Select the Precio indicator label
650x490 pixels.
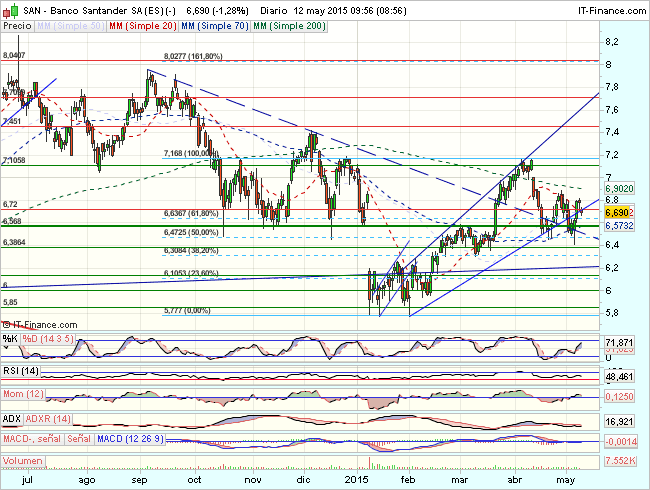(x=17, y=26)
